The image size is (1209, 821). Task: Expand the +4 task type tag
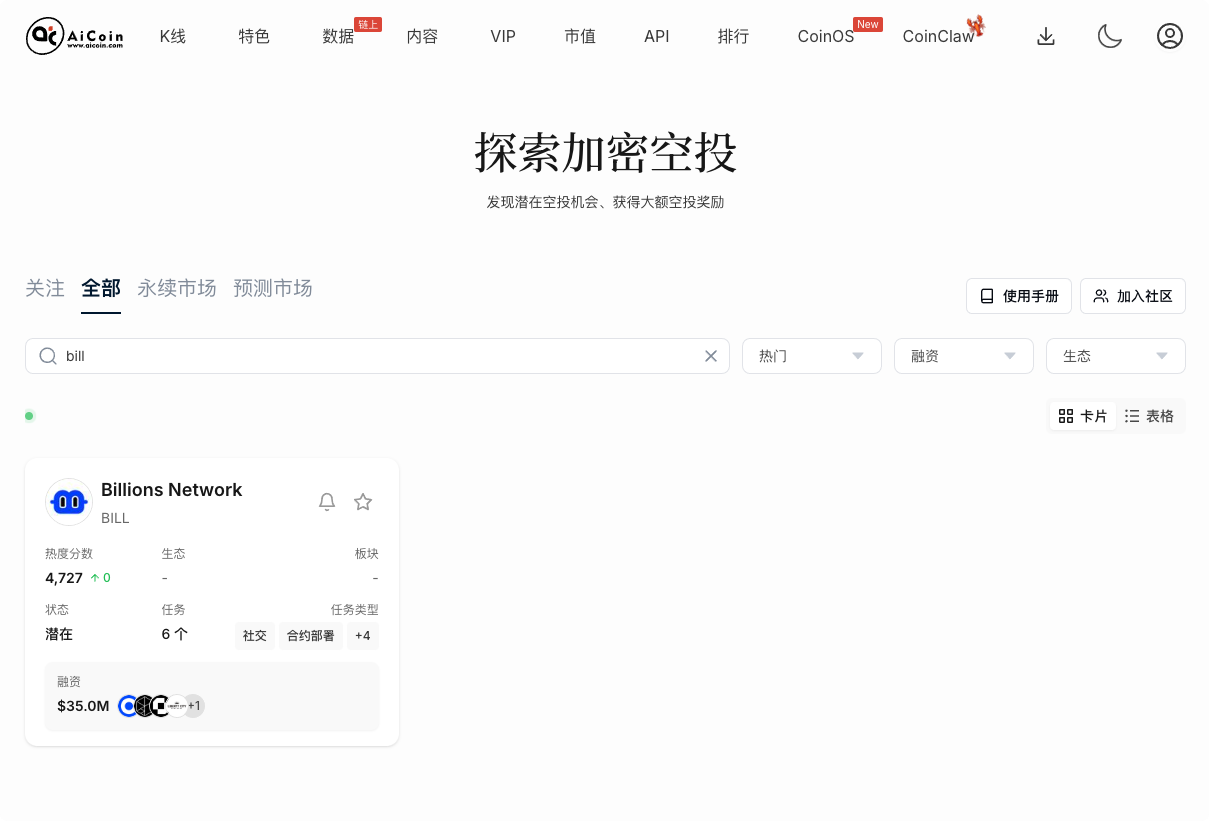point(362,636)
